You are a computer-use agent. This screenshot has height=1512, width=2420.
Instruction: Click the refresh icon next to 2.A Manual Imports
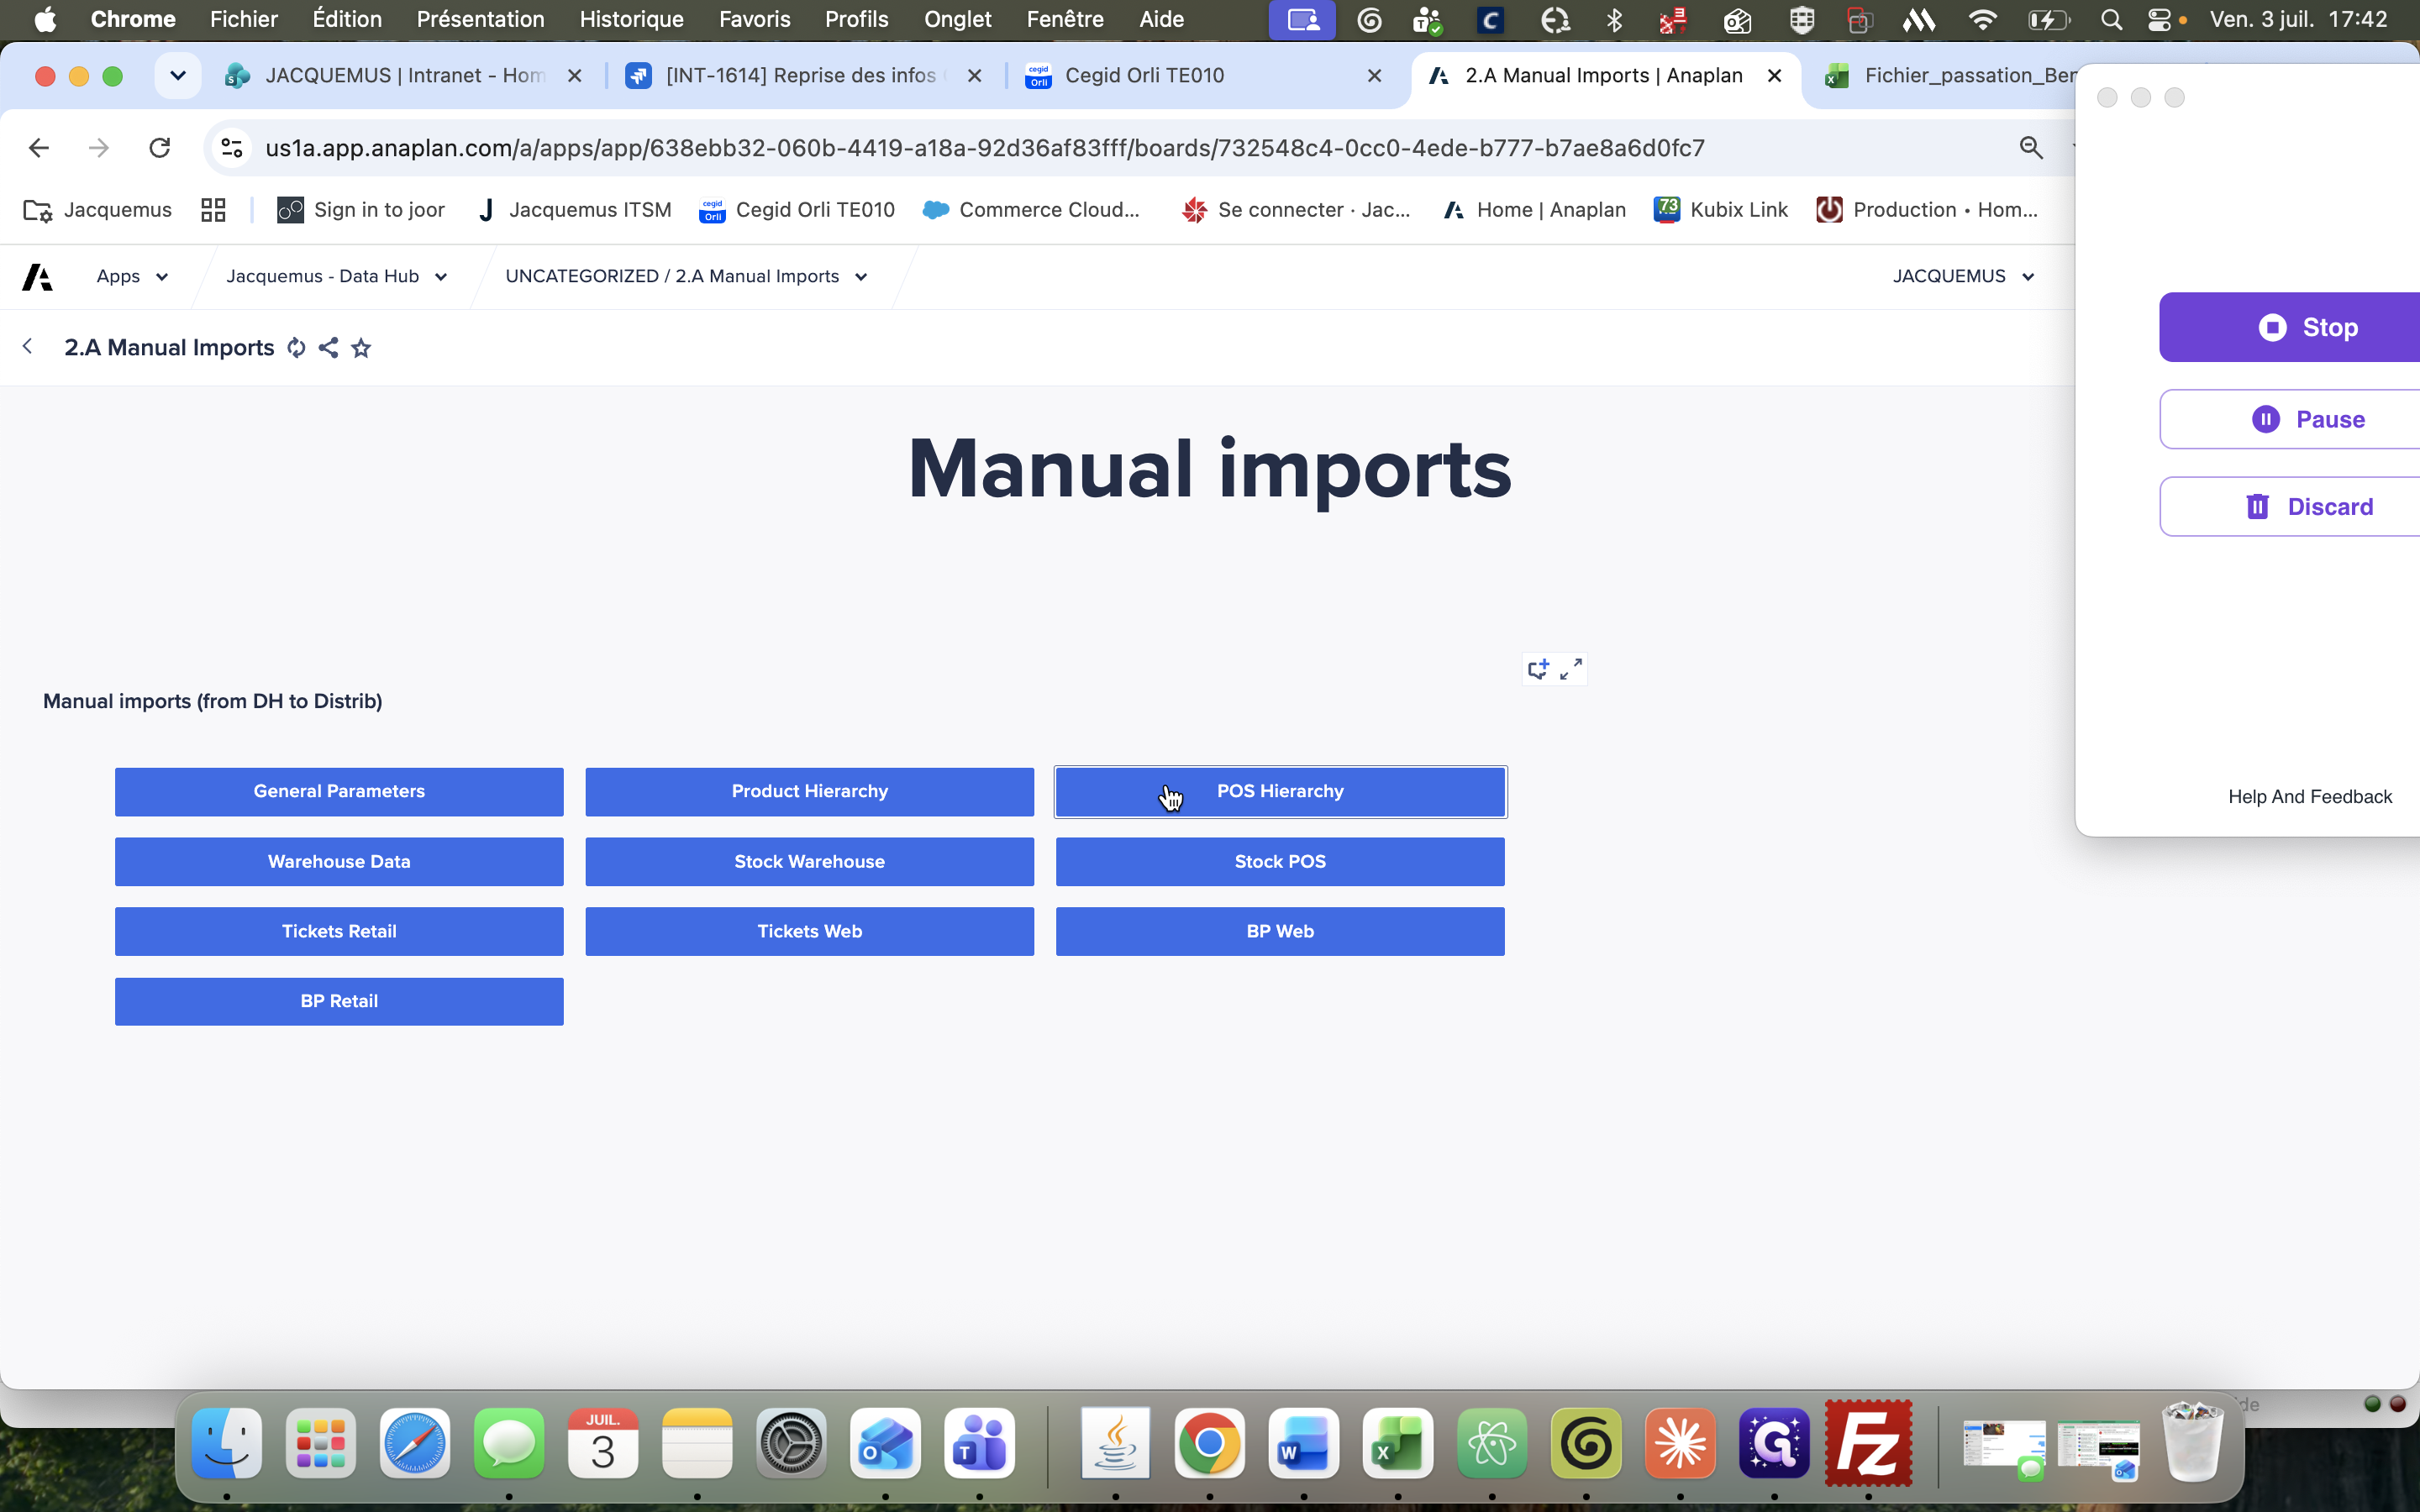(x=296, y=348)
